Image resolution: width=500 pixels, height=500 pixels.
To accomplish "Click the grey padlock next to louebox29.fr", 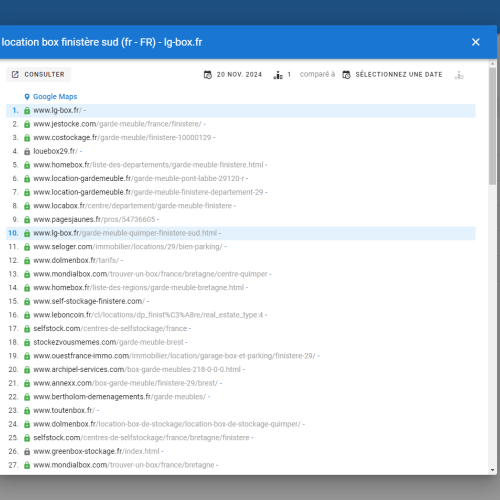I will [27, 151].
